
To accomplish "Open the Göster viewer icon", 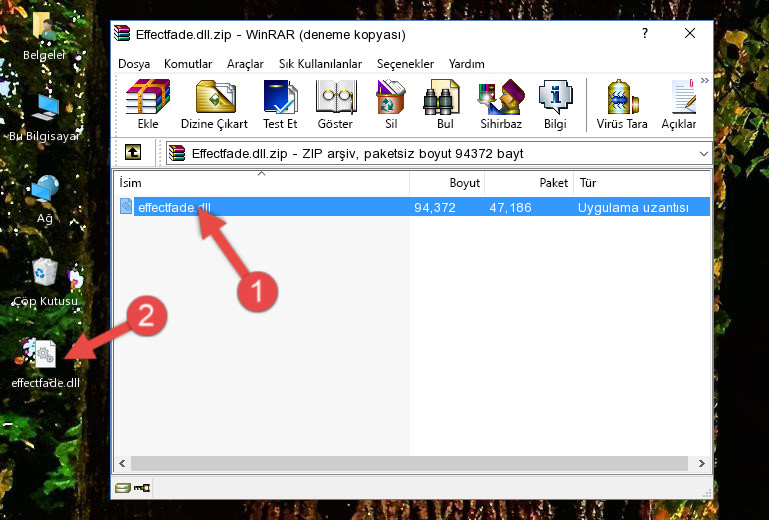I will tap(335, 104).
